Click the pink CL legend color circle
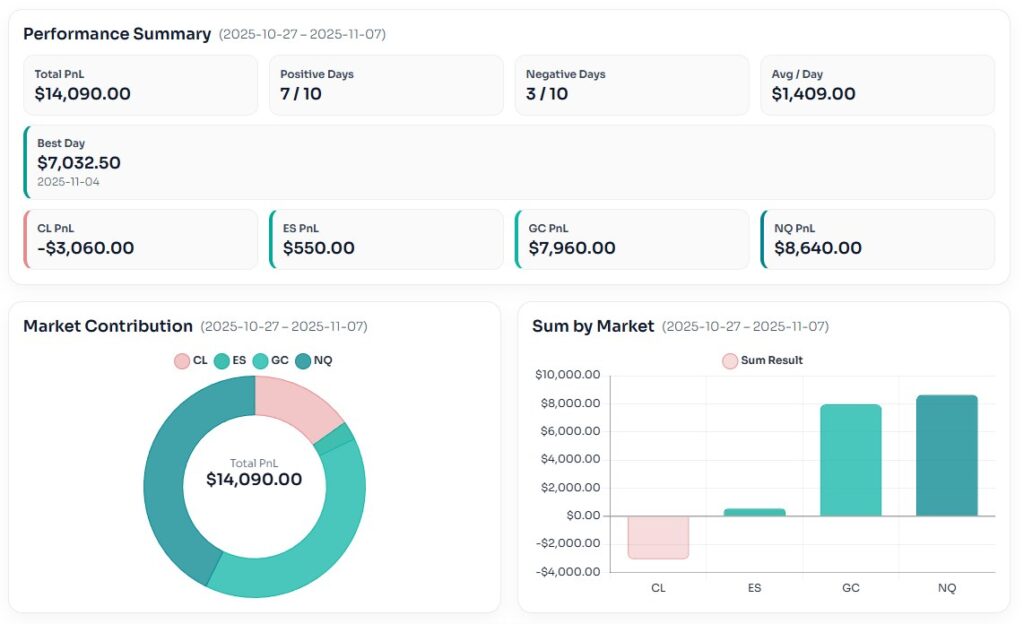The image size is (1024, 624). pyautogui.click(x=182, y=361)
